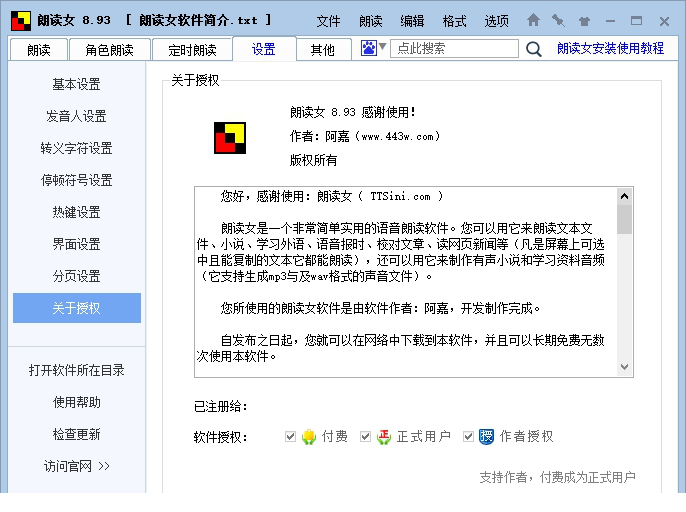Click 使用帮助 in the sidebar
The height and width of the screenshot is (512, 686).
(77, 402)
